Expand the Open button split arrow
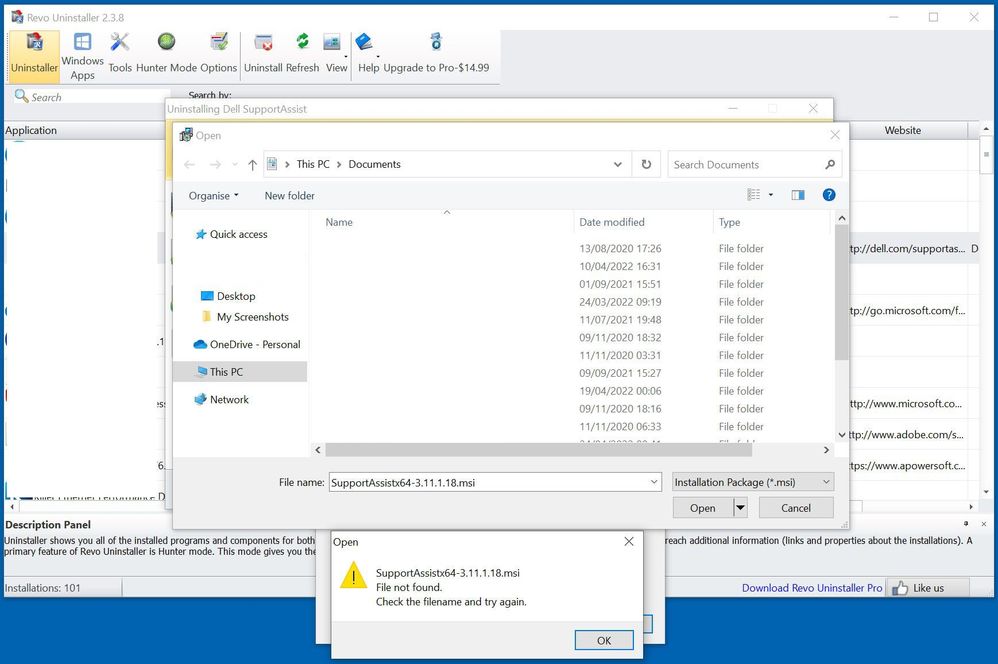This screenshot has height=664, width=998. (x=740, y=507)
